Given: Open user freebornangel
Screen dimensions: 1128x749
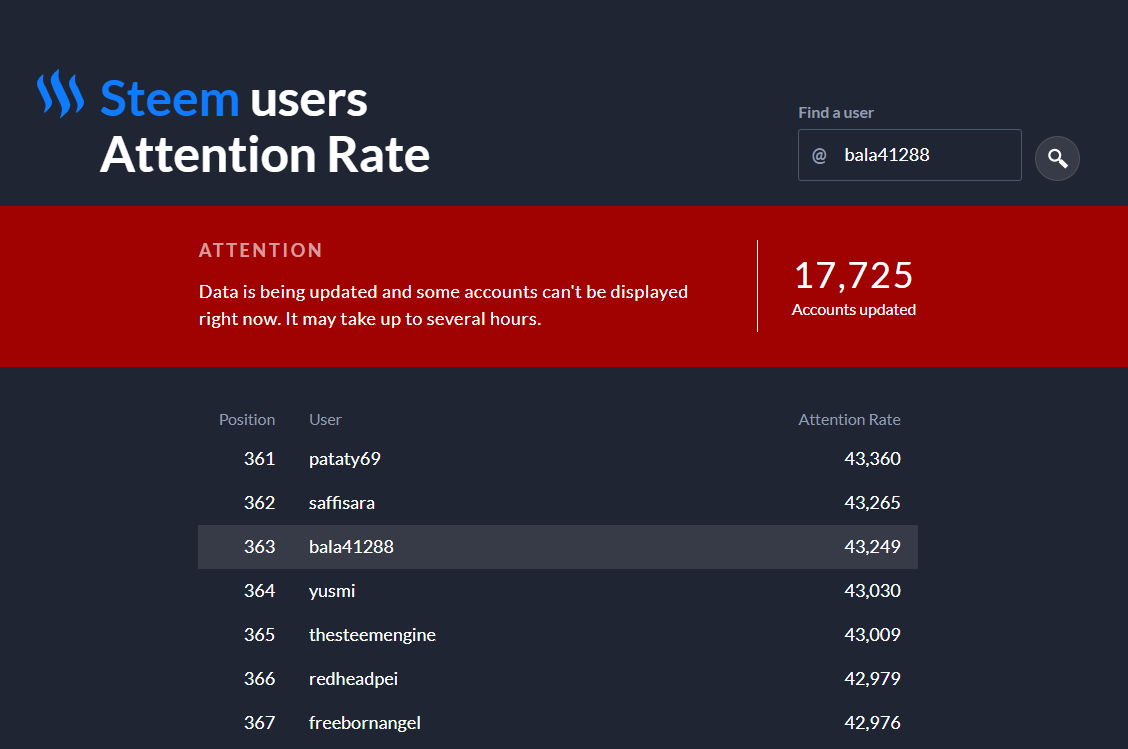Looking at the screenshot, I should 365,722.
